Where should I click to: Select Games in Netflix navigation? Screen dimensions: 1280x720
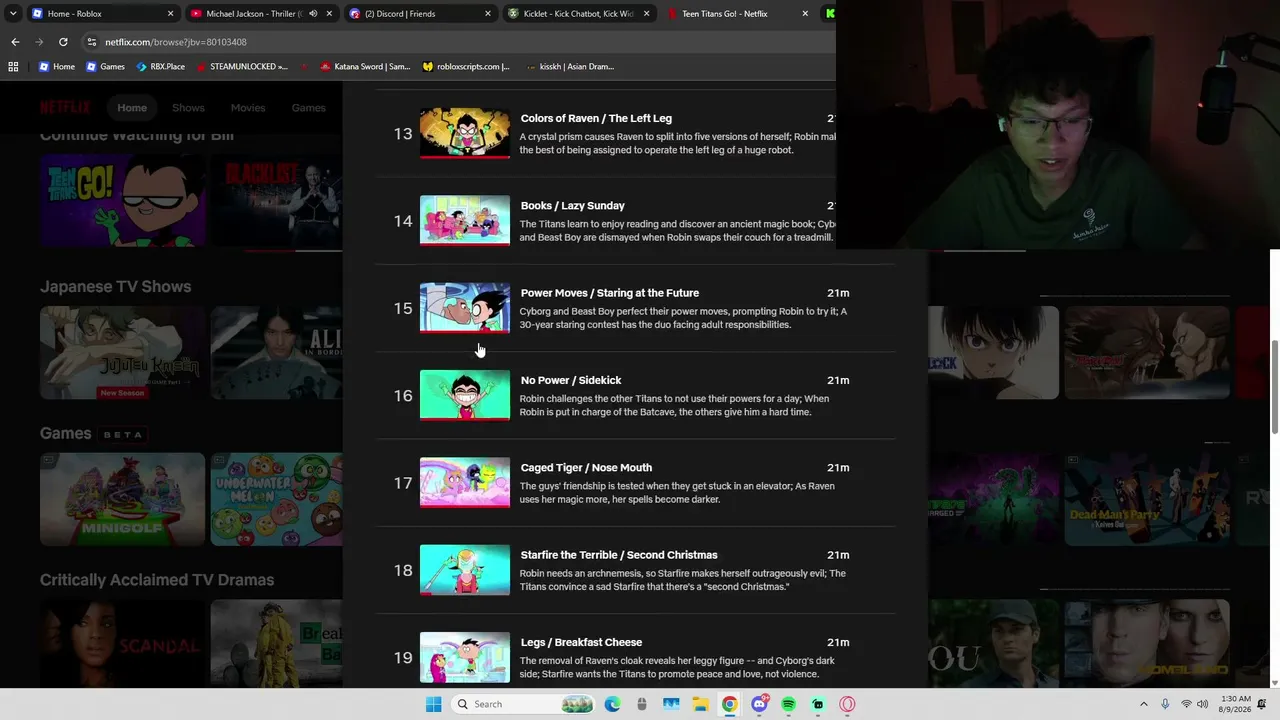[309, 108]
